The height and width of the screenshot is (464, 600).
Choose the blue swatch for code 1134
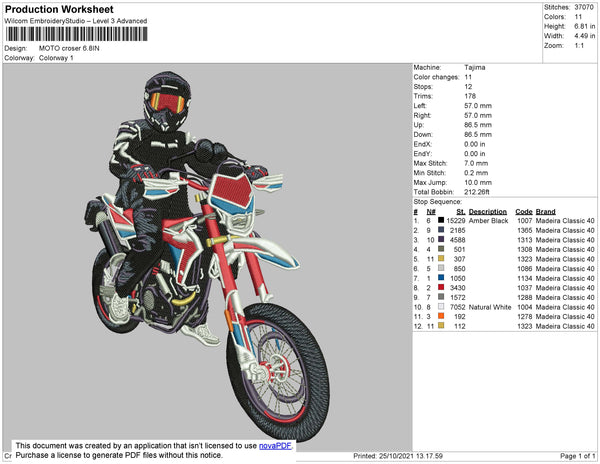(x=441, y=278)
